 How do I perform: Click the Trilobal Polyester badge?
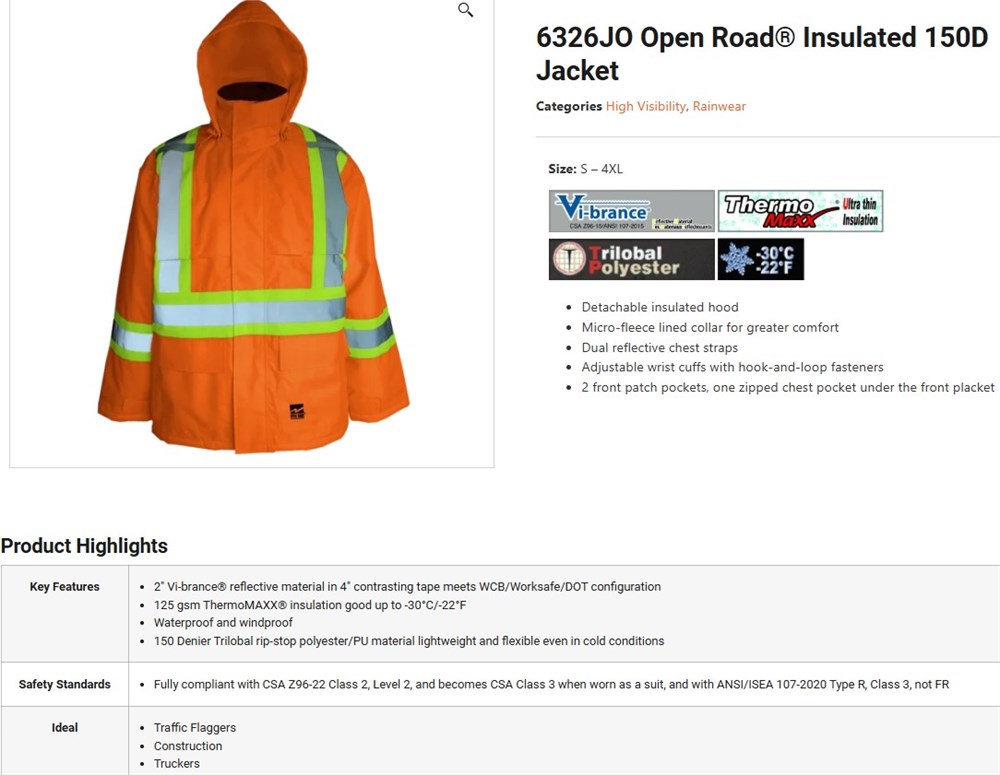pyautogui.click(x=631, y=259)
